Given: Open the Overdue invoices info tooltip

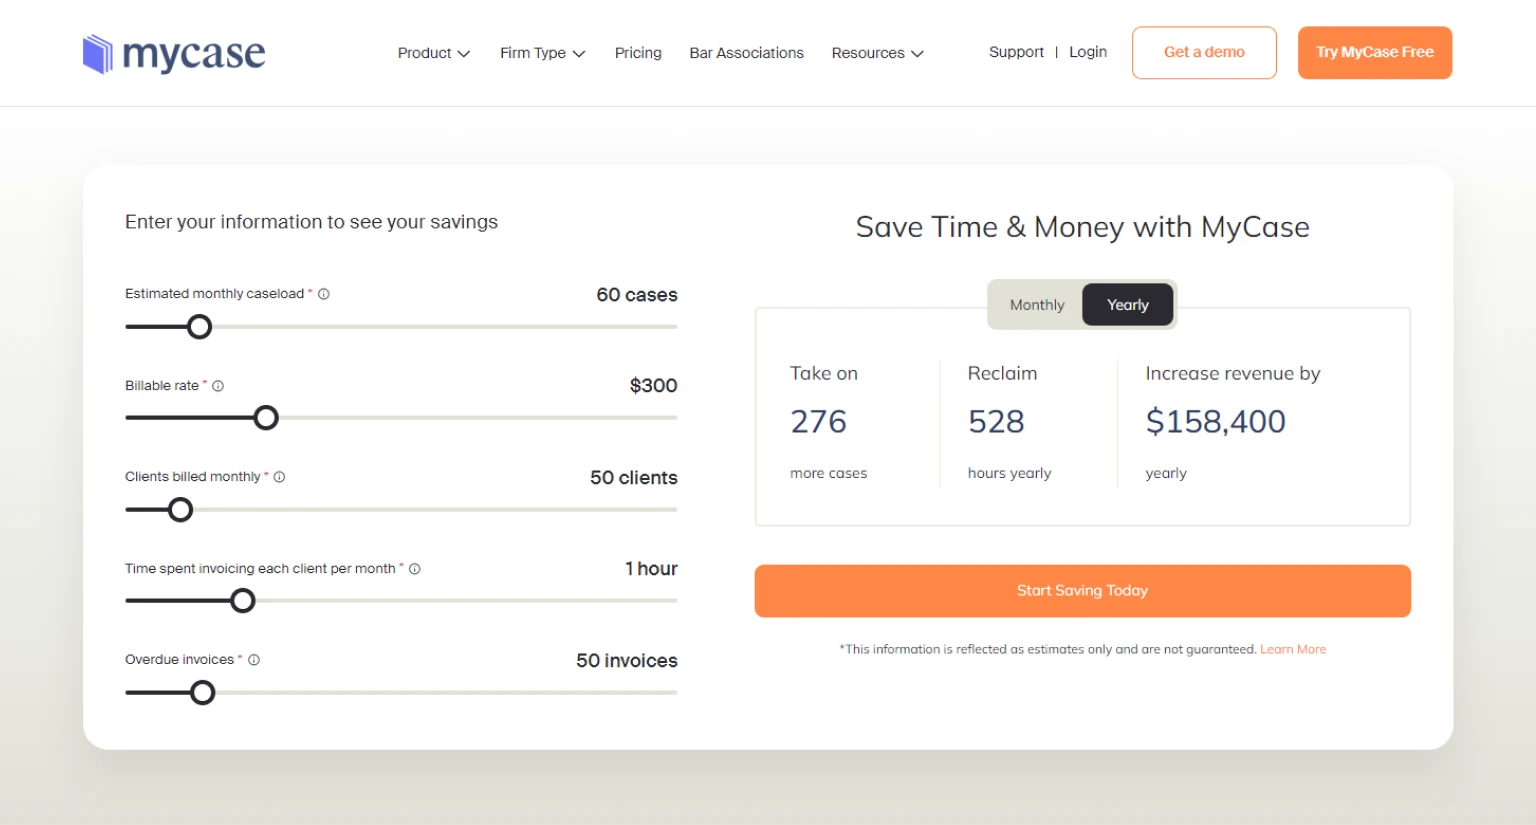Looking at the screenshot, I should (253, 659).
